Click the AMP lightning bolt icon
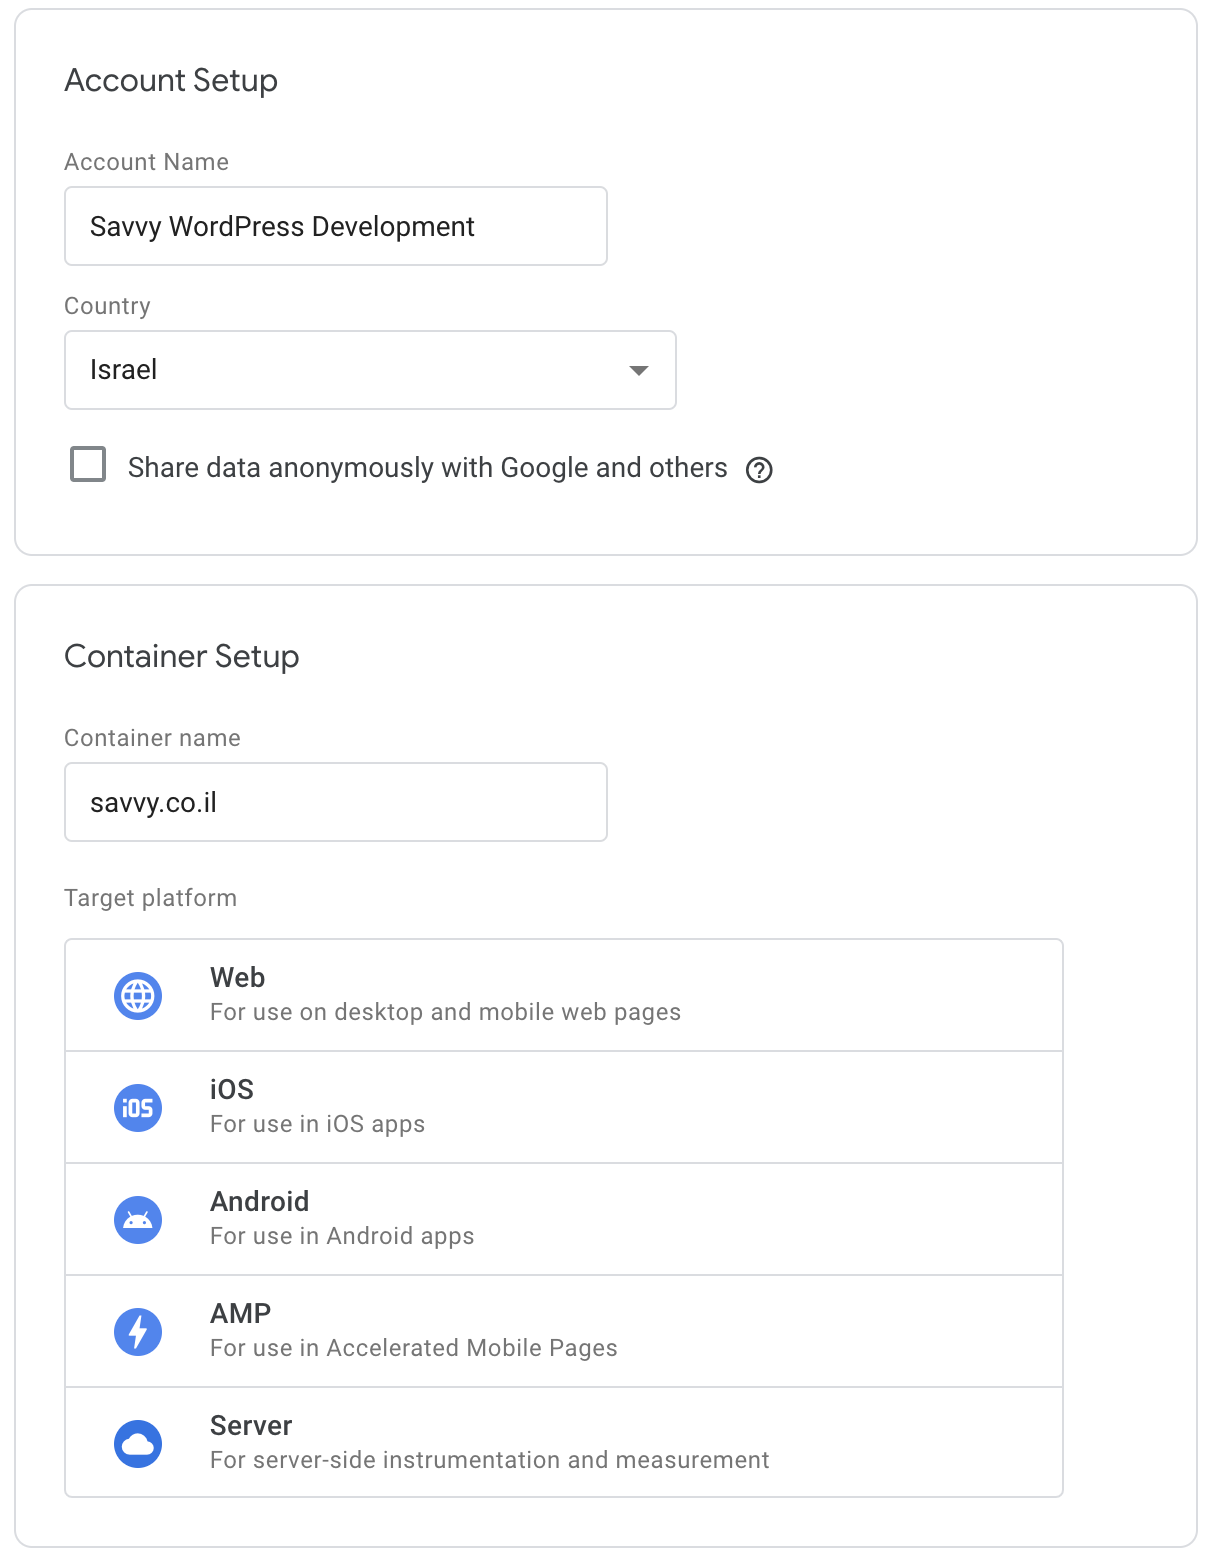 click(138, 1332)
